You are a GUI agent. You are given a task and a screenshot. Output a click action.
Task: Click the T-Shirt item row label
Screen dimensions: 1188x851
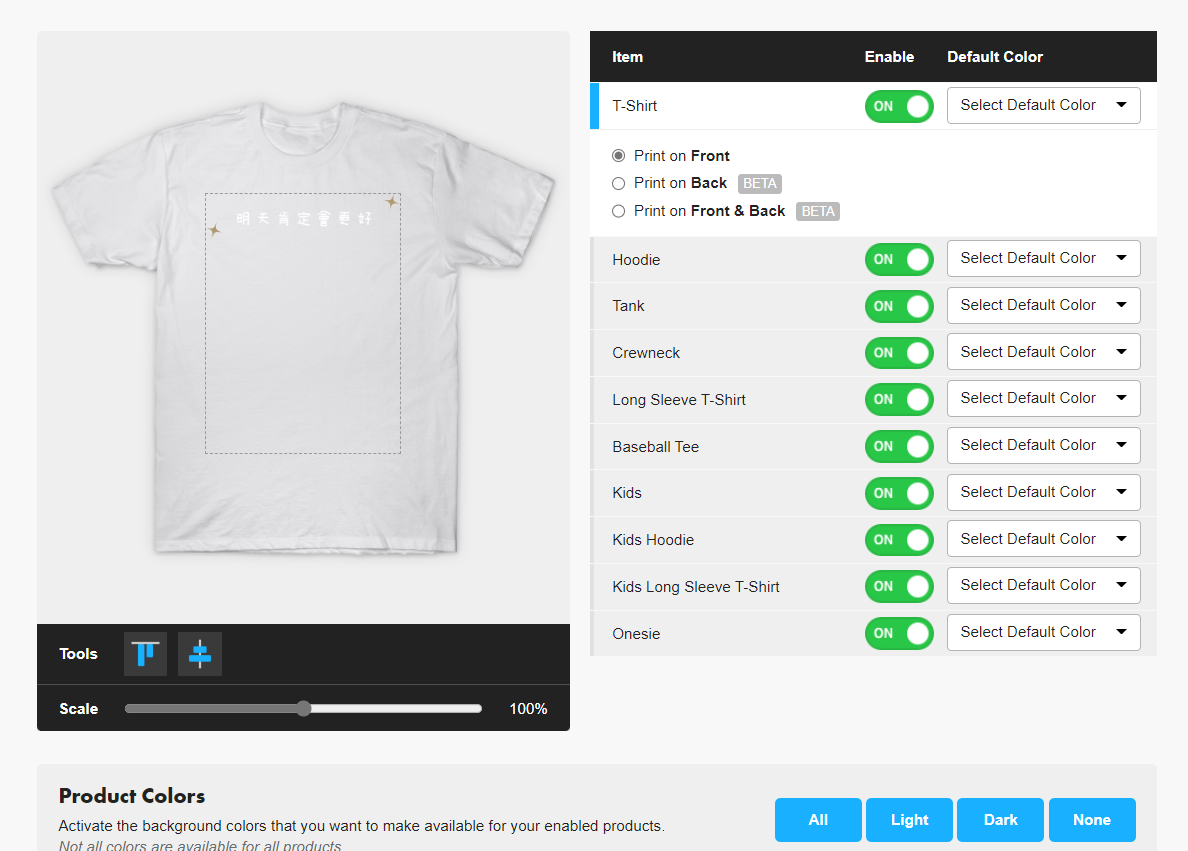click(x=634, y=106)
